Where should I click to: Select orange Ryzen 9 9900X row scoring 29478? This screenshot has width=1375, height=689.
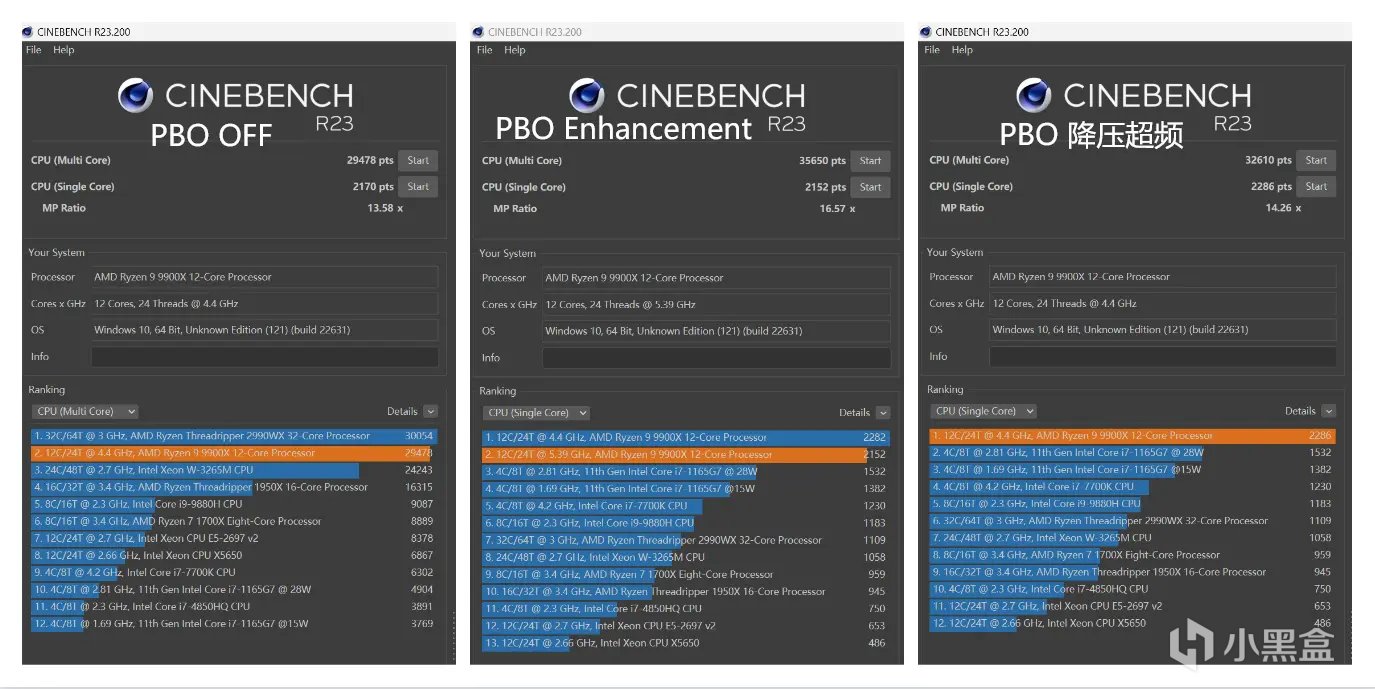pyautogui.click(x=234, y=453)
